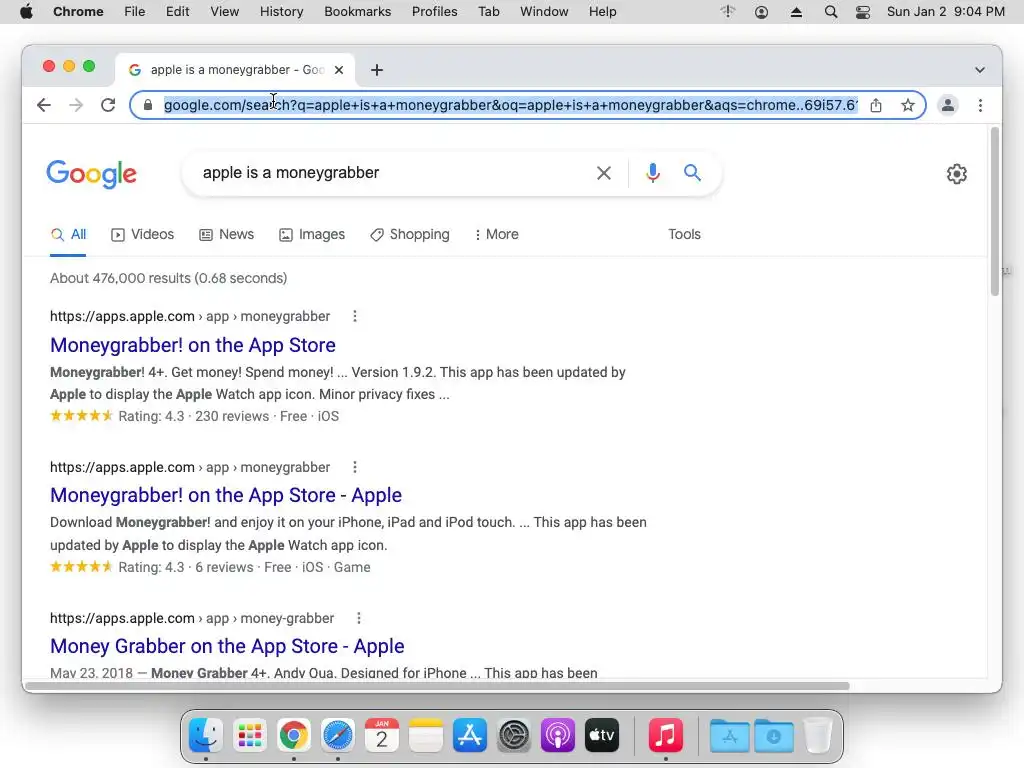The width and height of the screenshot is (1024, 768).
Task: Select the All results tab
Action: point(69,234)
